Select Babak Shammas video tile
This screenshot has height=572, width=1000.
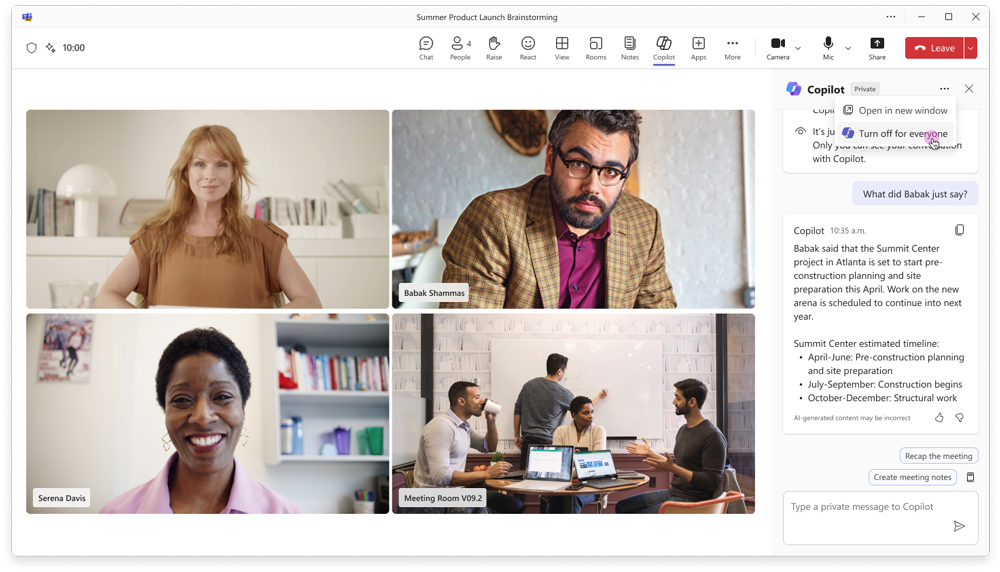[573, 209]
